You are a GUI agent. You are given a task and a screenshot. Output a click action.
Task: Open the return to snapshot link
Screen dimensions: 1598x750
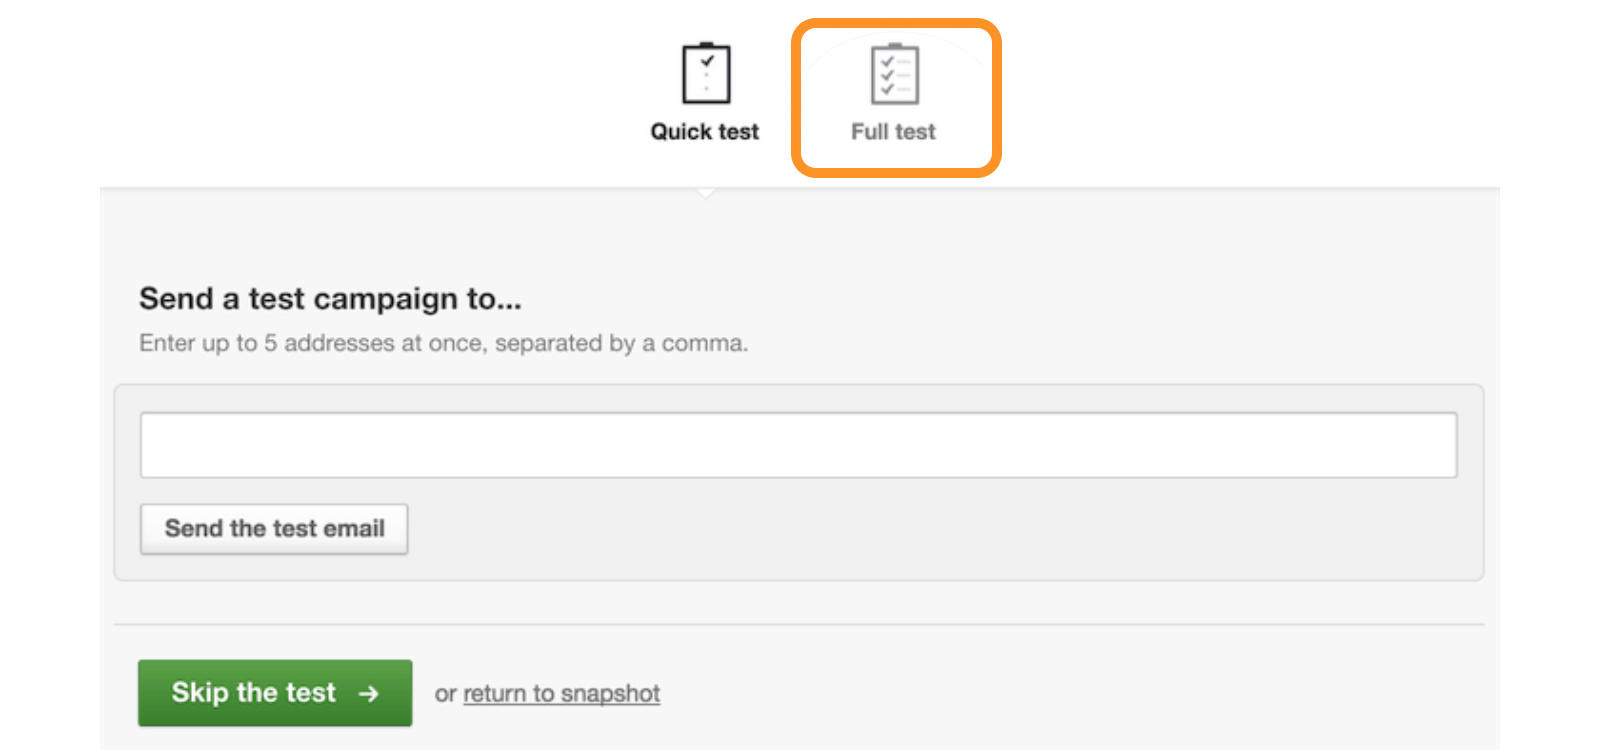click(562, 694)
